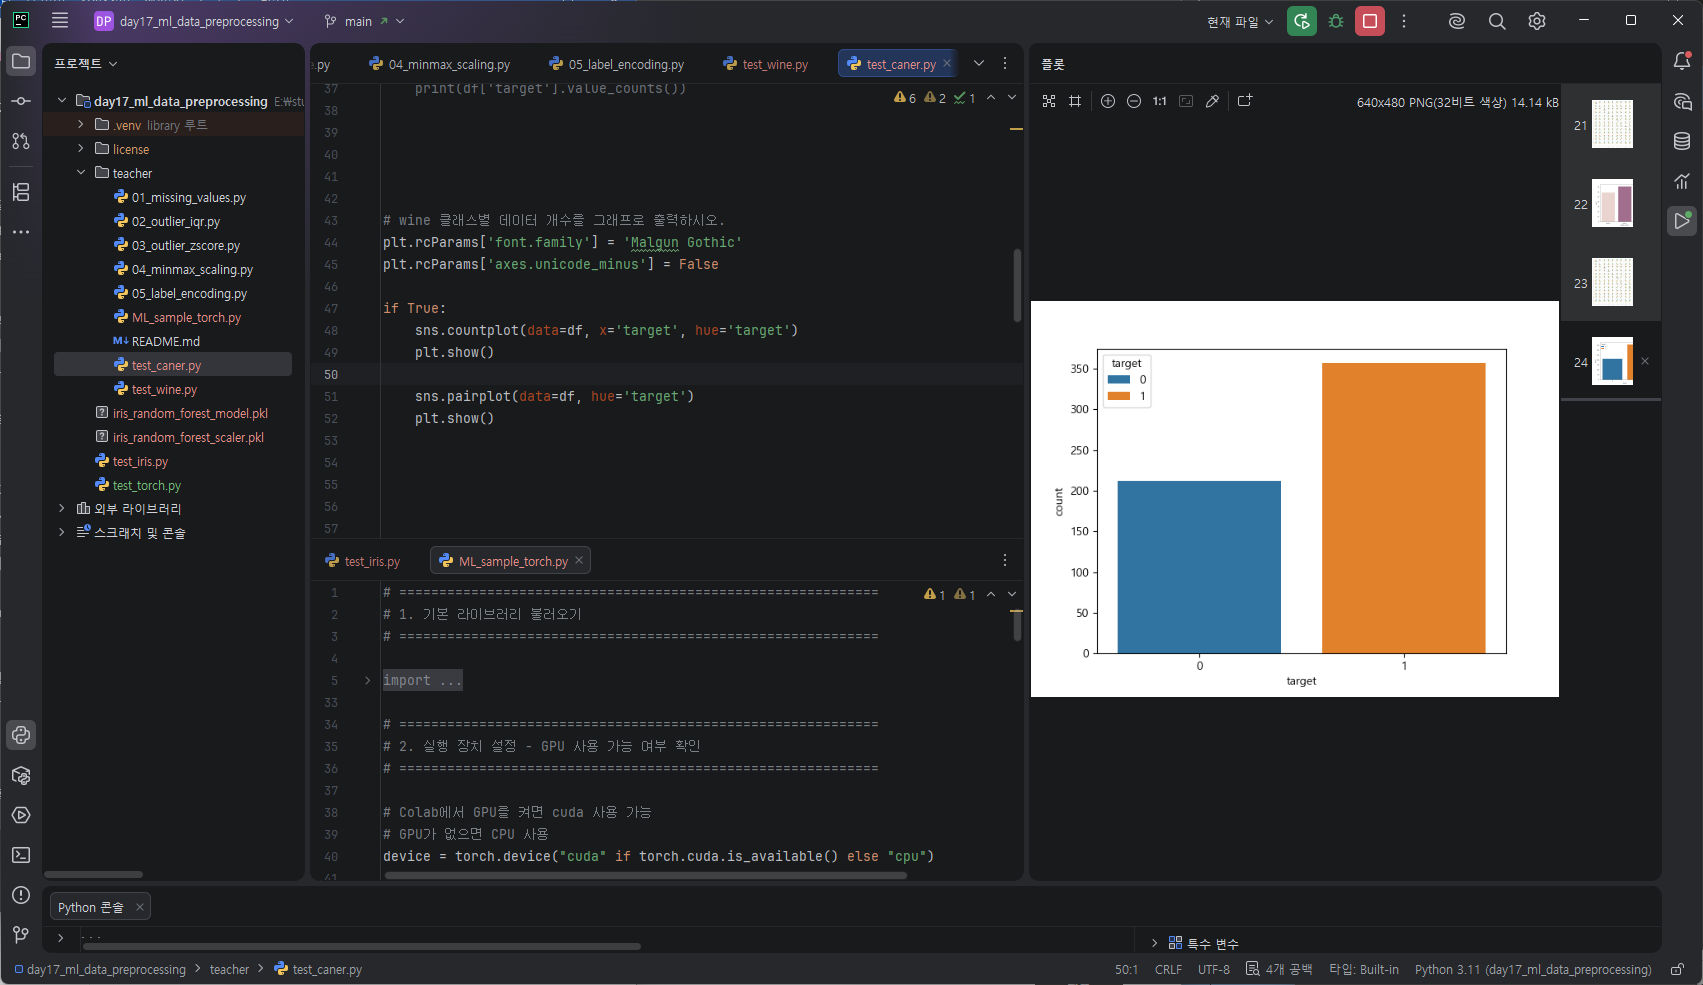
Task: Open the AI Assistant swirl icon in the title bar
Action: [x=1457, y=21]
